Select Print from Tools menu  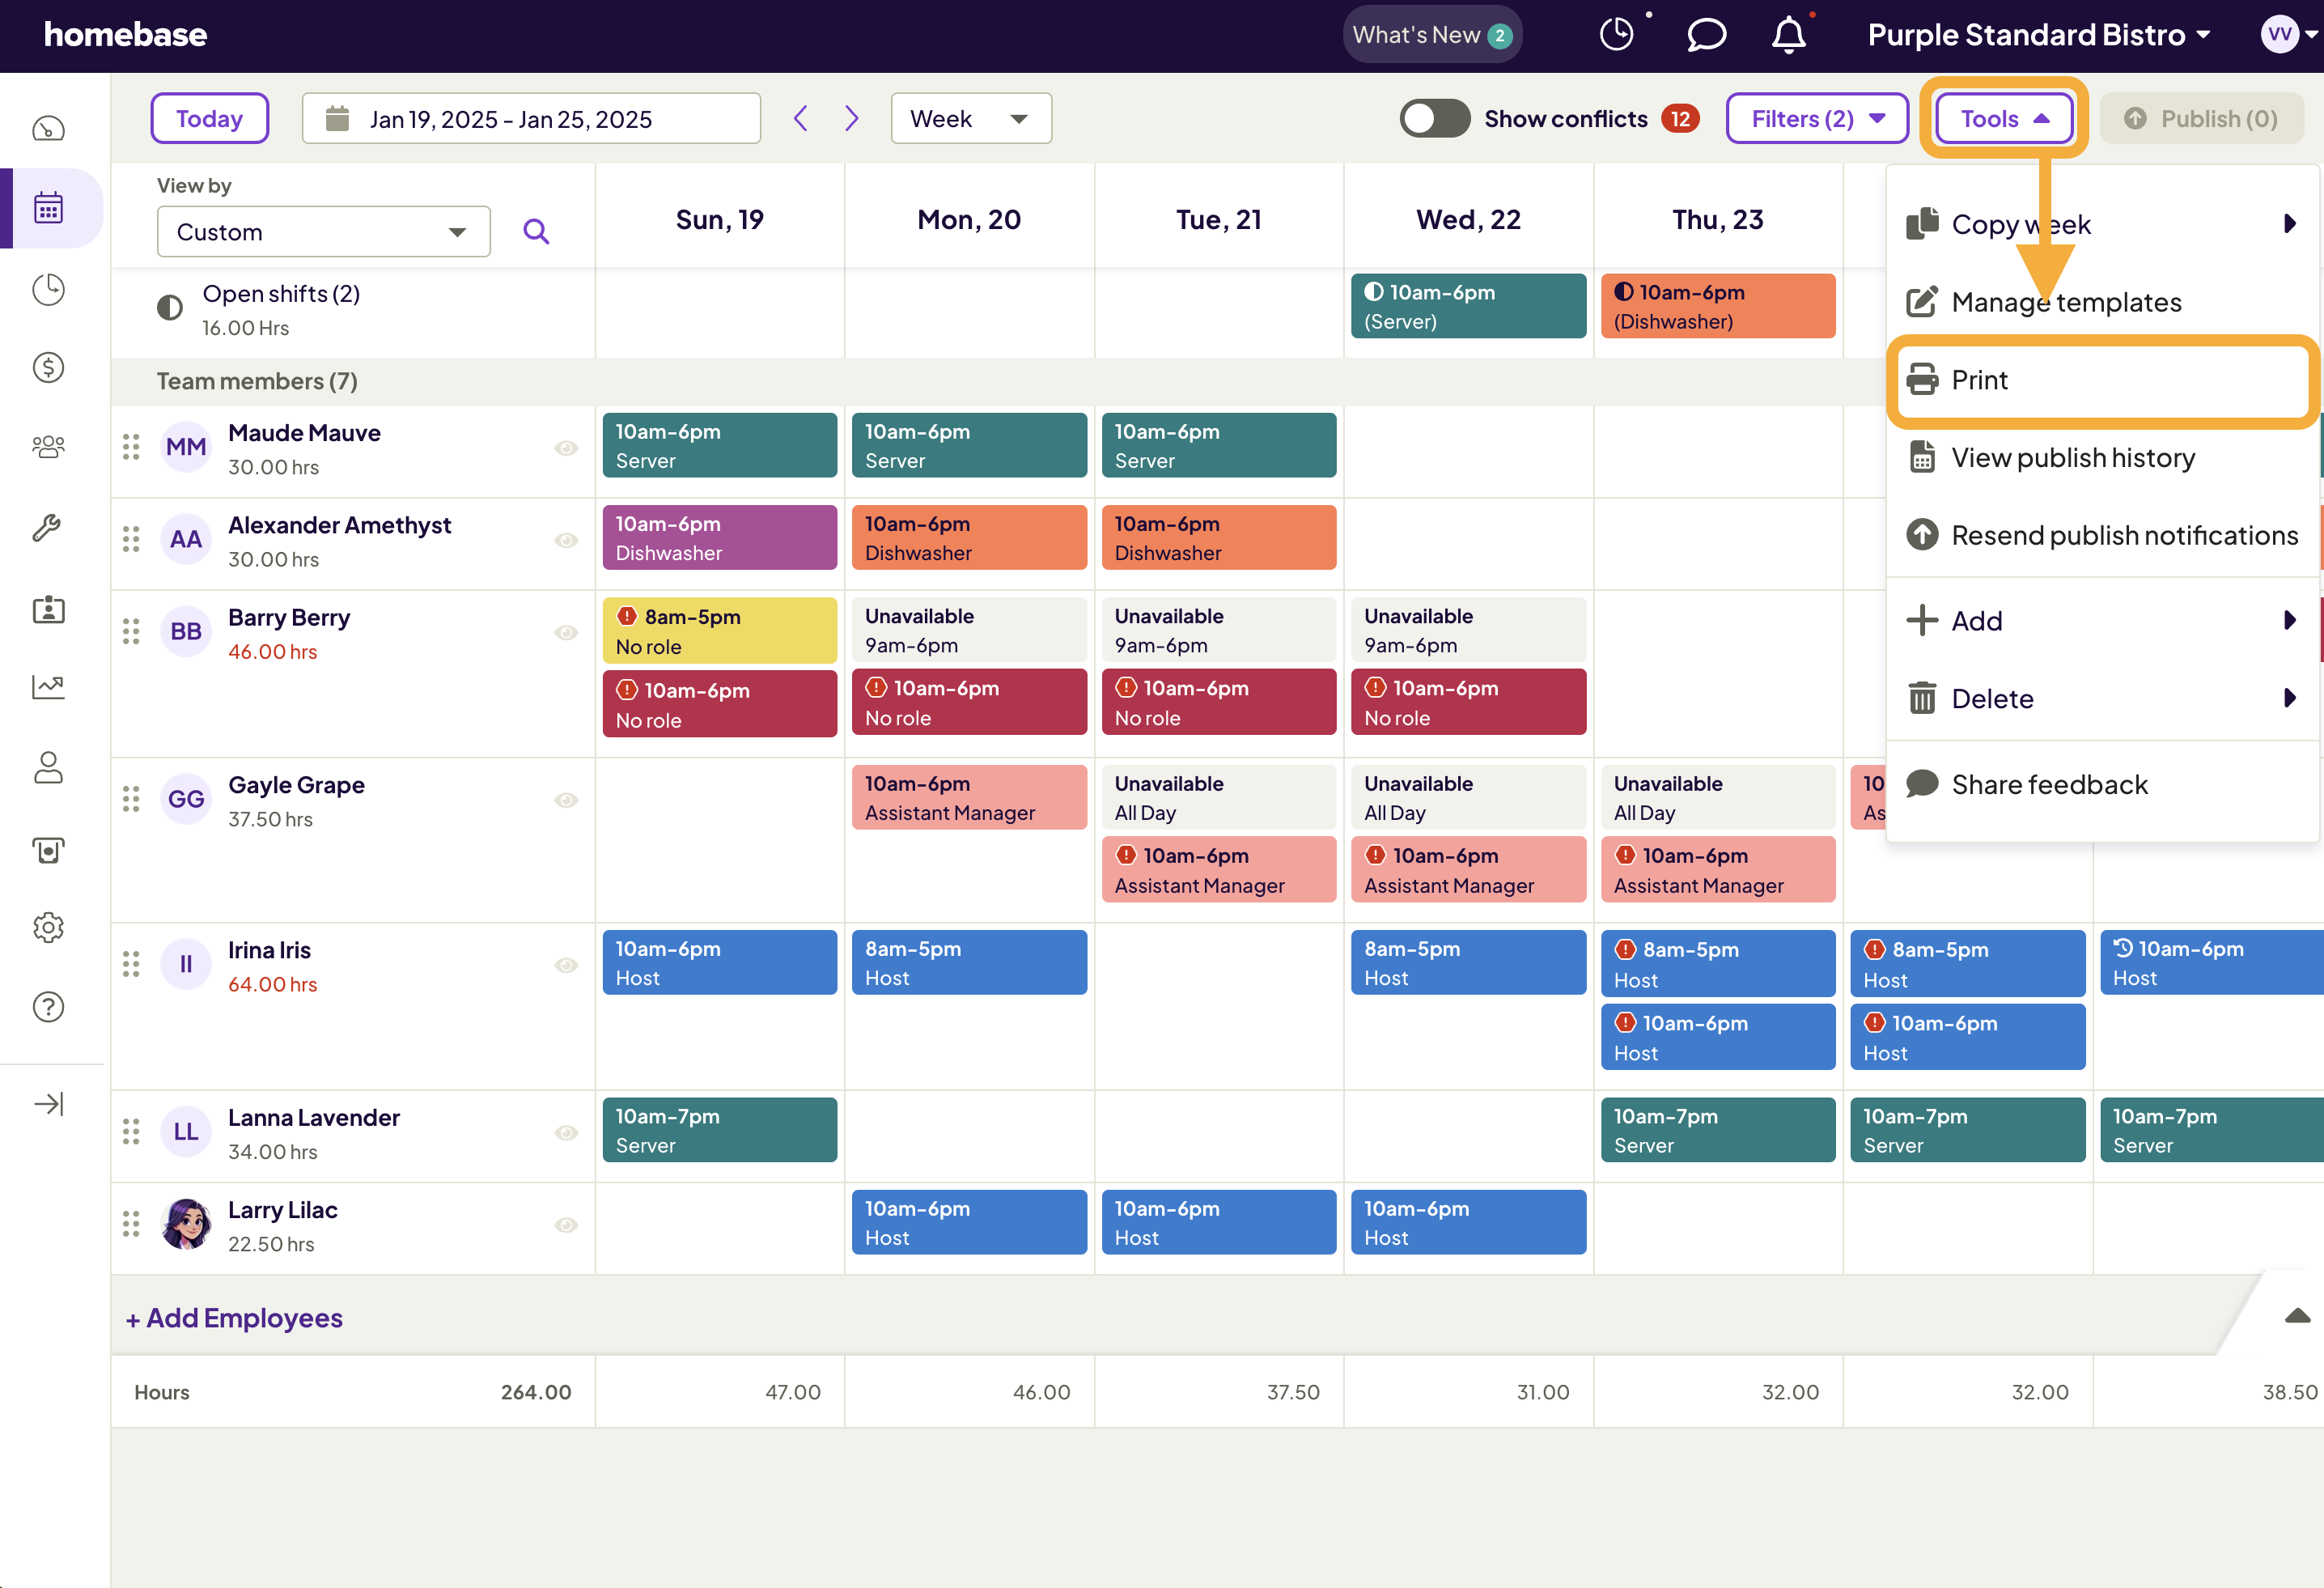[x=1980, y=380]
